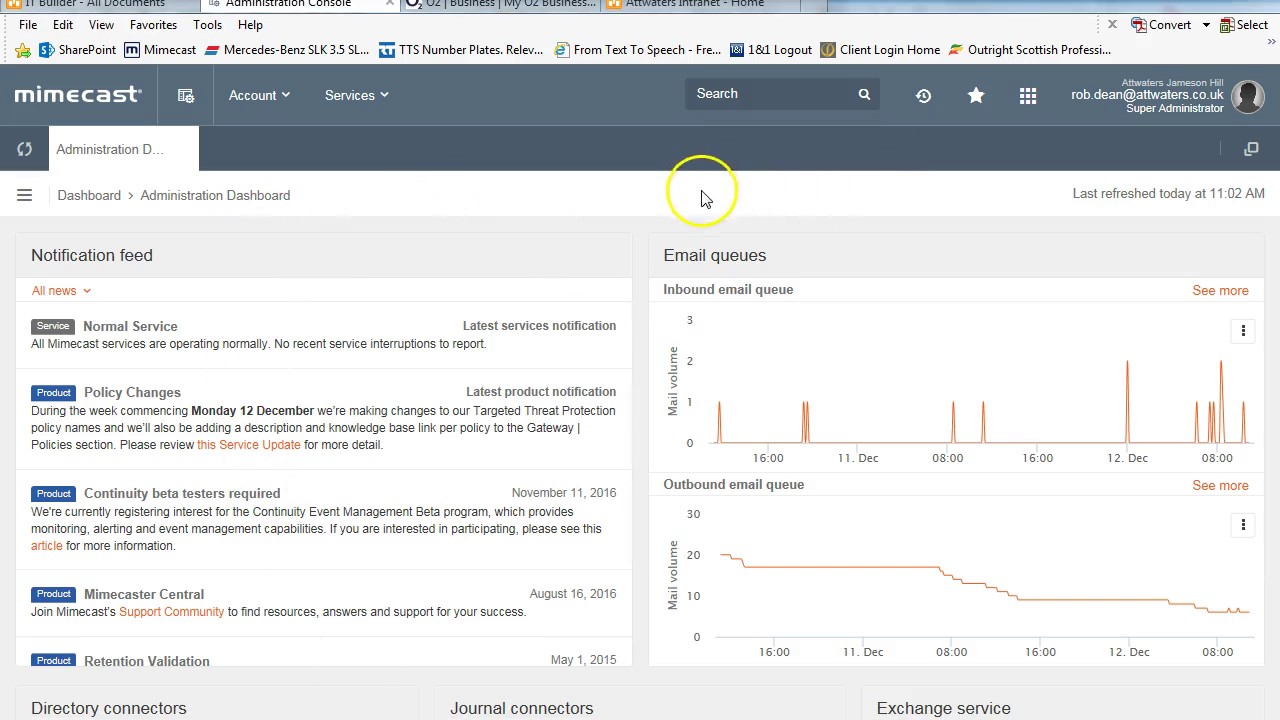Open outbound queue chart options menu
Screen dimensions: 1280x720
tap(1243, 525)
